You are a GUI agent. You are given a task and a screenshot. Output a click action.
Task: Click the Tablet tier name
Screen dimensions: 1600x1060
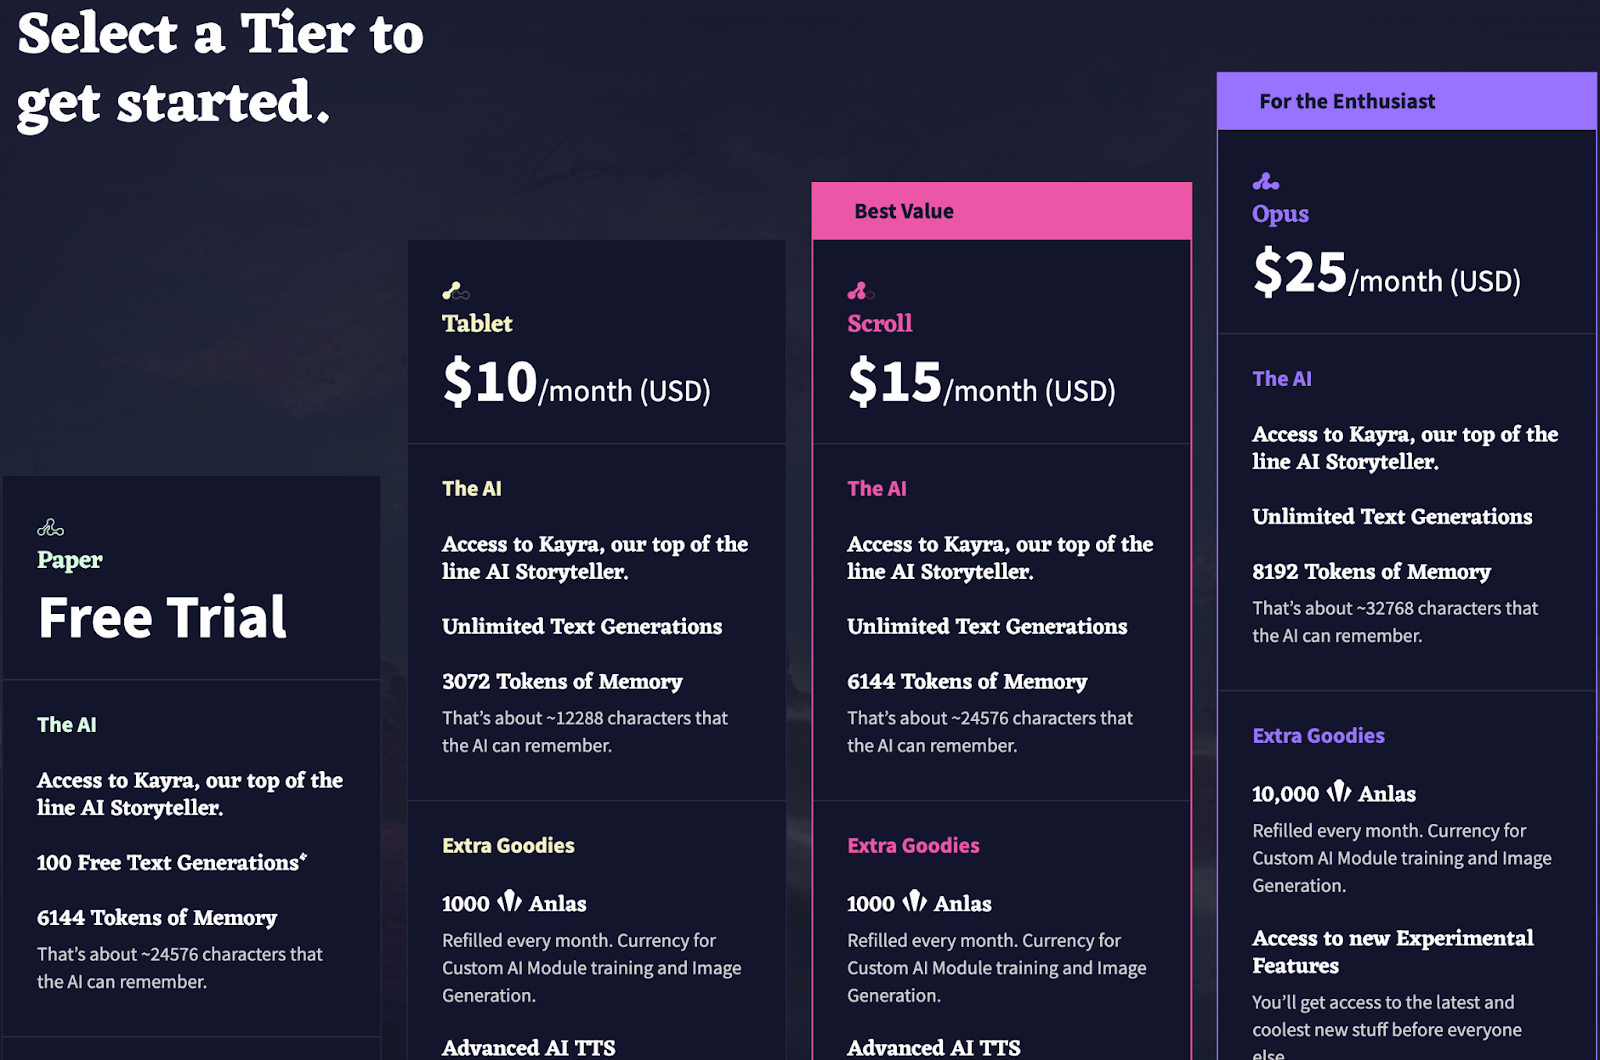click(477, 323)
